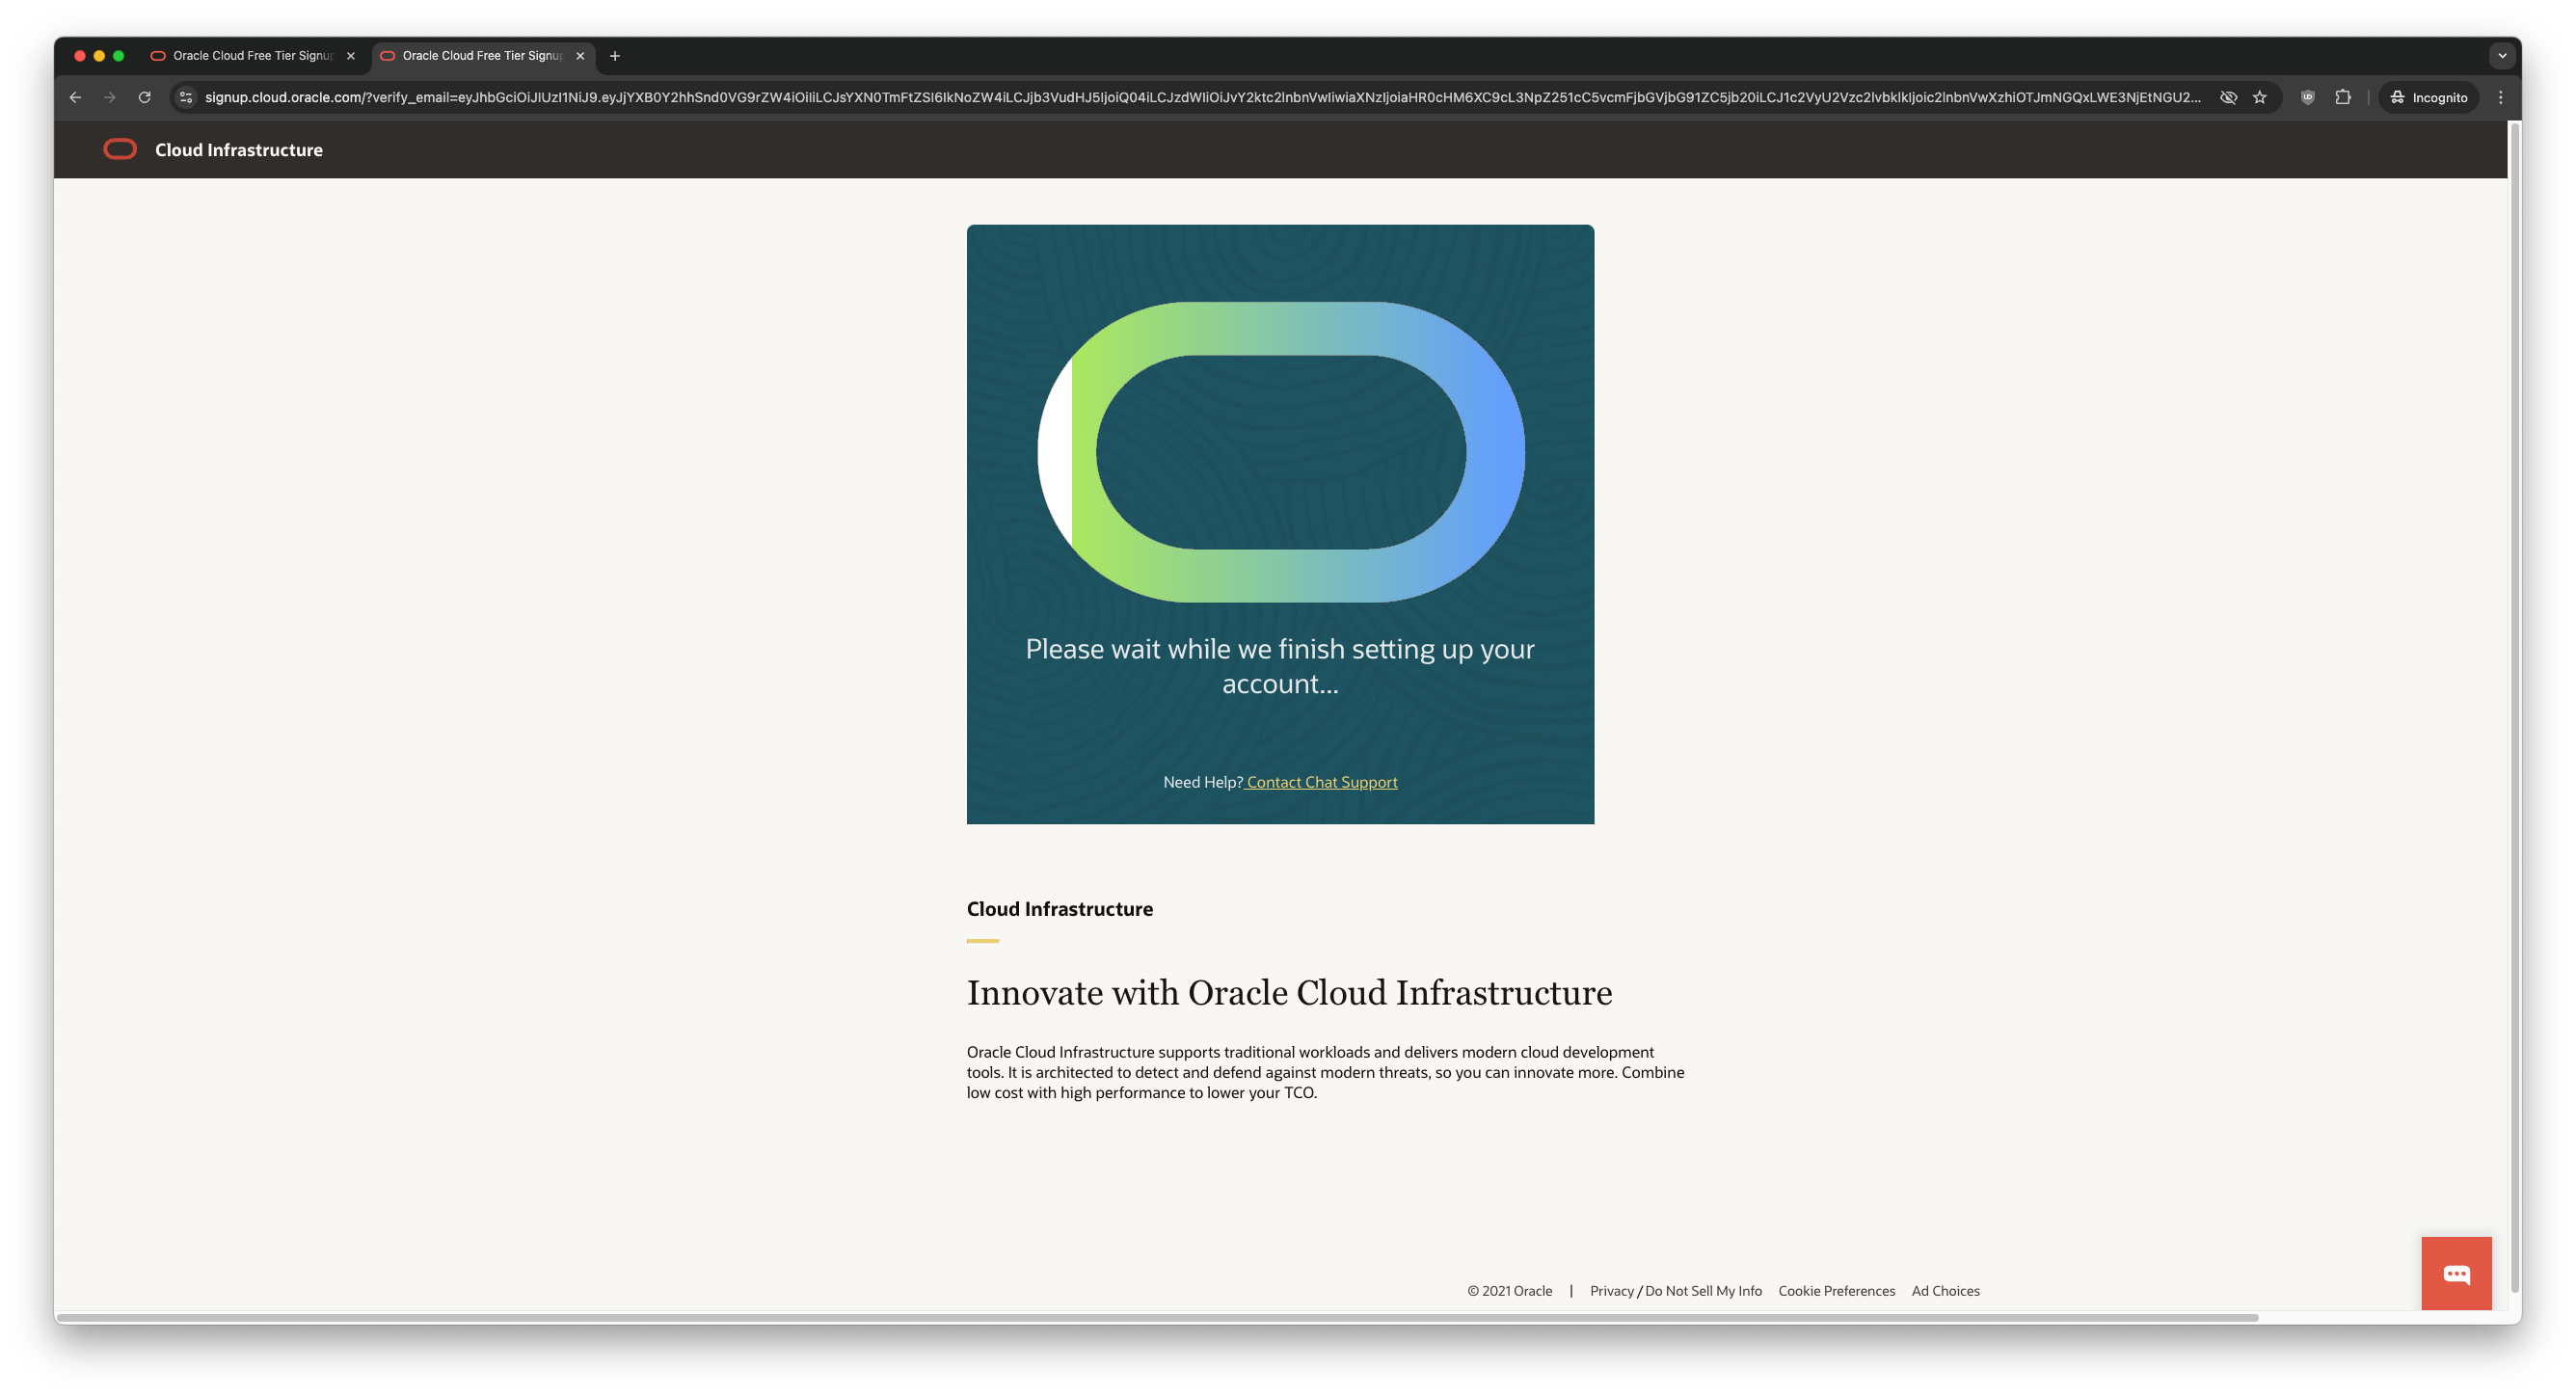Click the uBlock shield extension icon
This screenshot has height=1396, width=2576.
pyautogui.click(x=2307, y=97)
